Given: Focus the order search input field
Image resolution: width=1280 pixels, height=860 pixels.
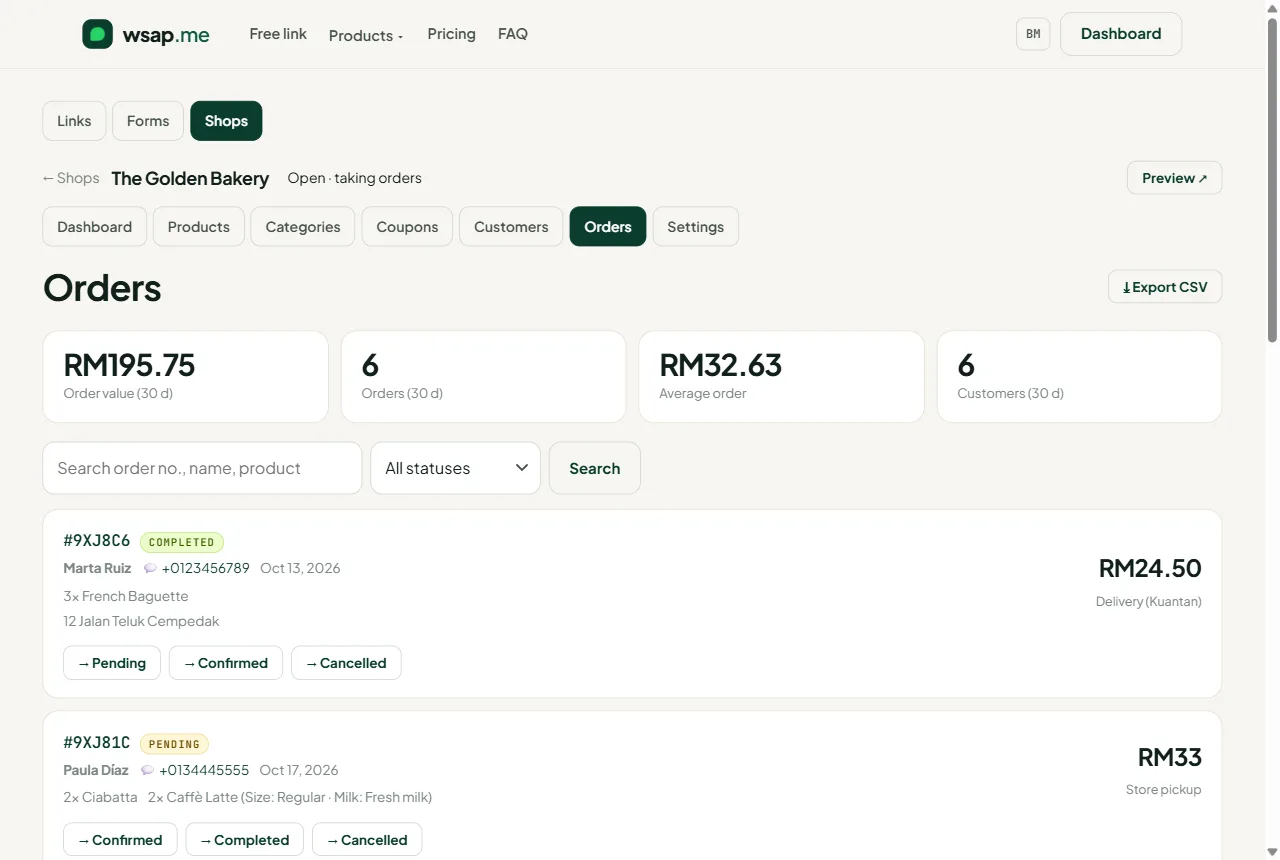Looking at the screenshot, I should coord(202,468).
